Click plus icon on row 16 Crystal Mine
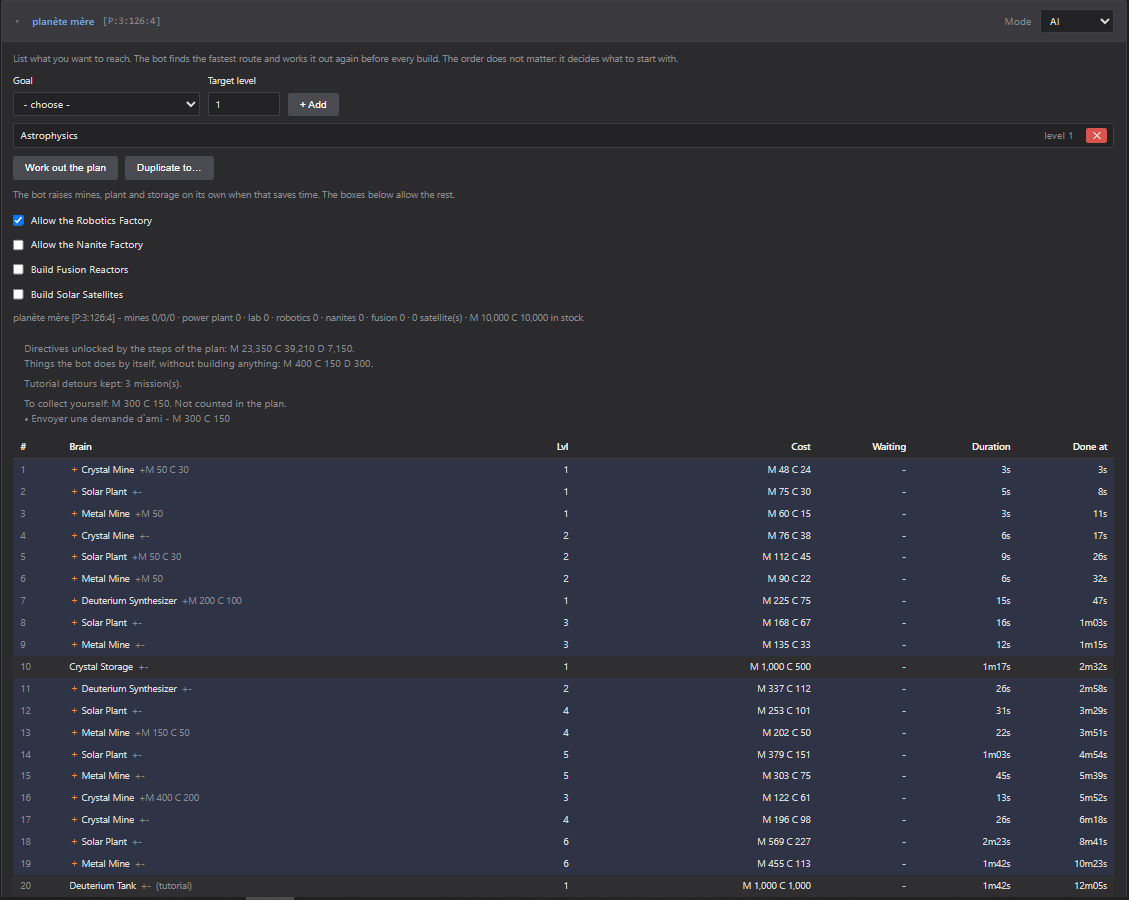 point(74,798)
